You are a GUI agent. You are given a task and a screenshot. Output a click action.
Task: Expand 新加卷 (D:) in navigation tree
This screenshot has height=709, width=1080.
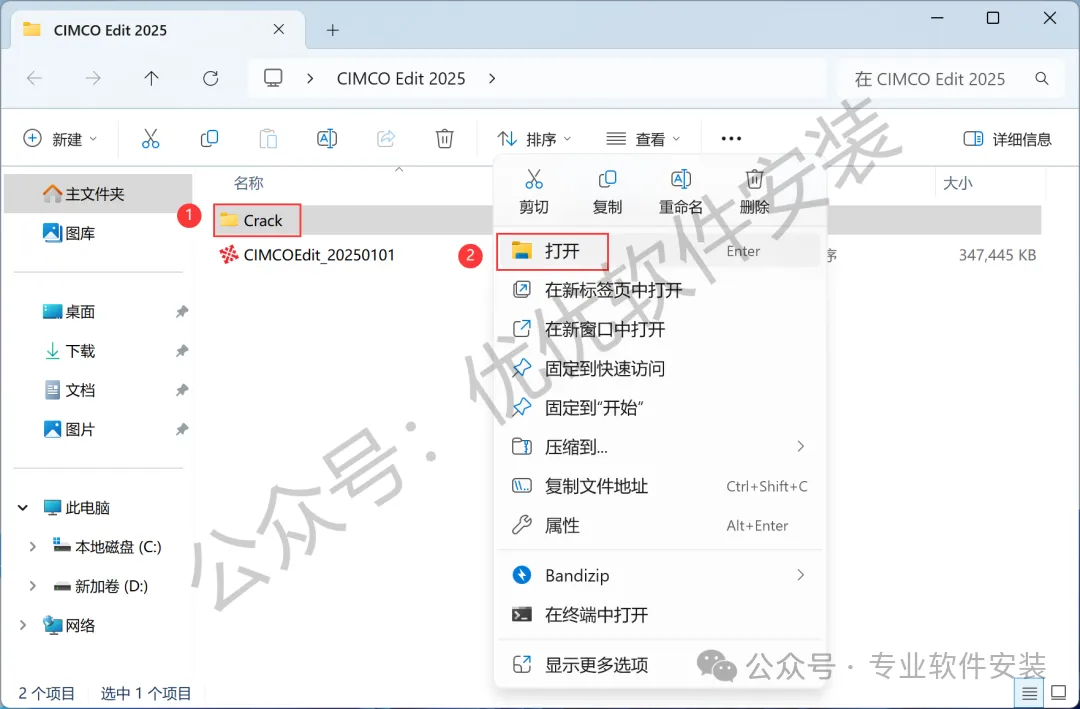[32, 586]
